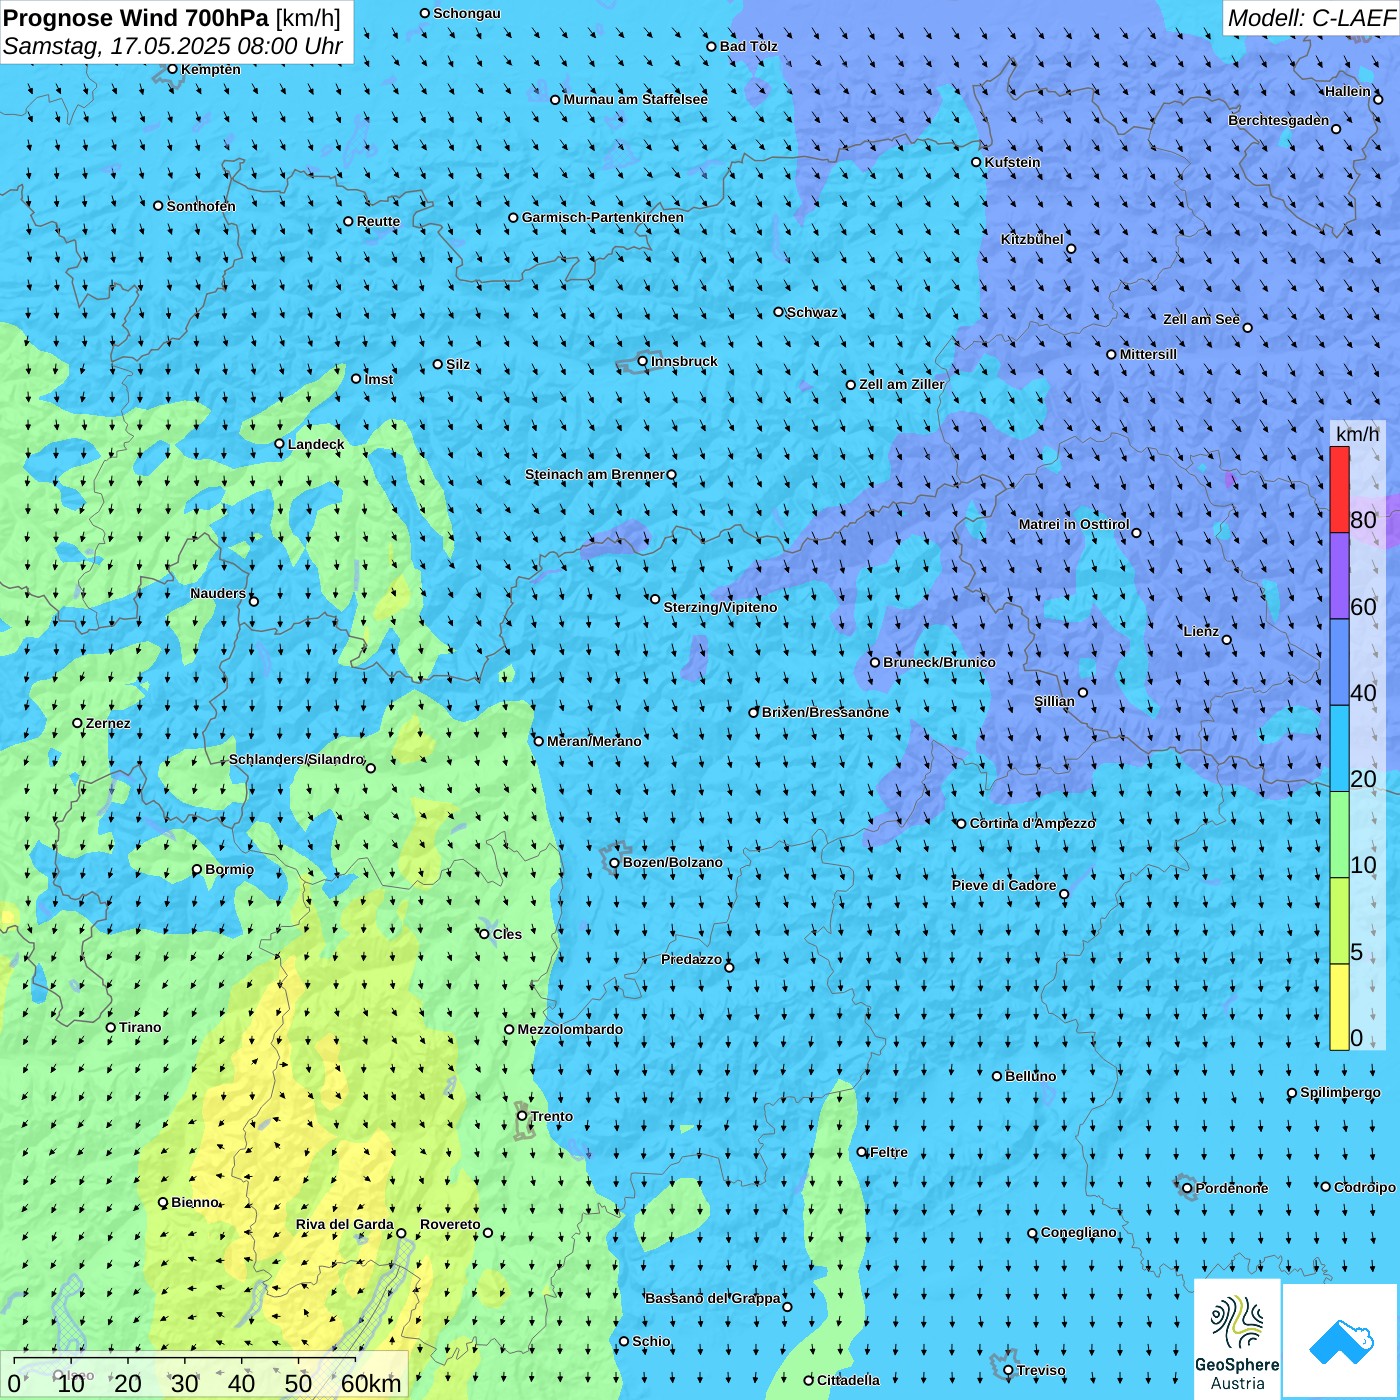Image resolution: width=1400 pixels, height=1400 pixels.
Task: Click the 'Matrei in Osttirol' label
Action: 1074,524
